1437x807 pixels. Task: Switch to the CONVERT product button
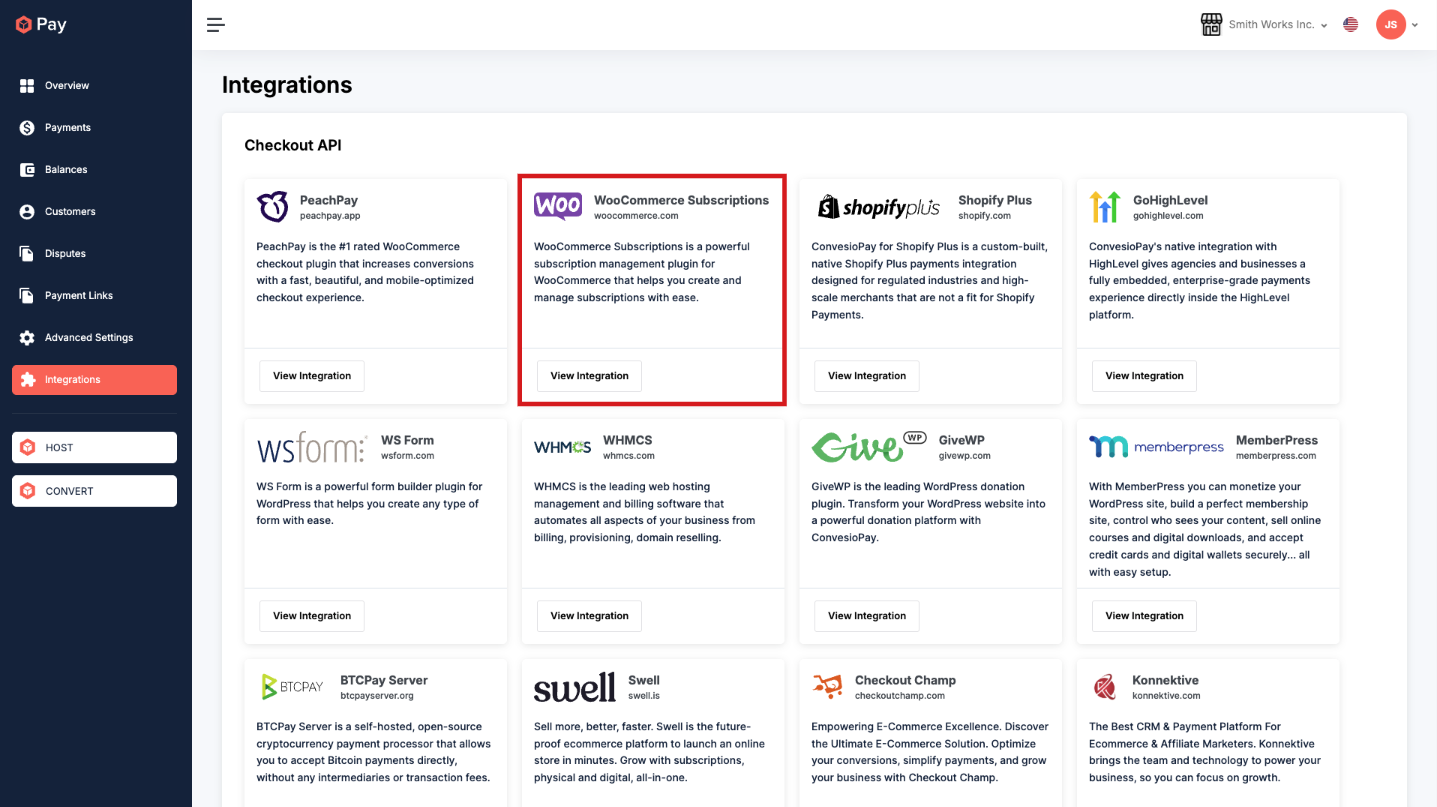pyautogui.click(x=94, y=491)
